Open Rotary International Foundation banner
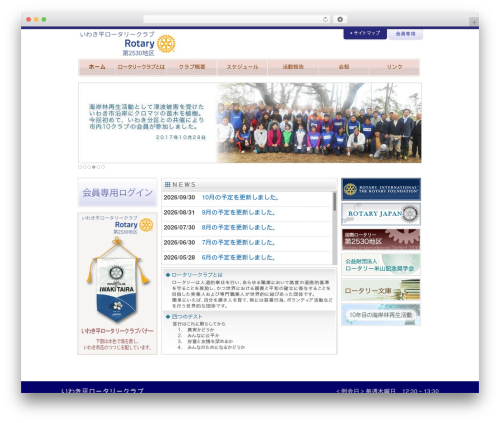Viewport: 500px width, 423px height. [381, 189]
